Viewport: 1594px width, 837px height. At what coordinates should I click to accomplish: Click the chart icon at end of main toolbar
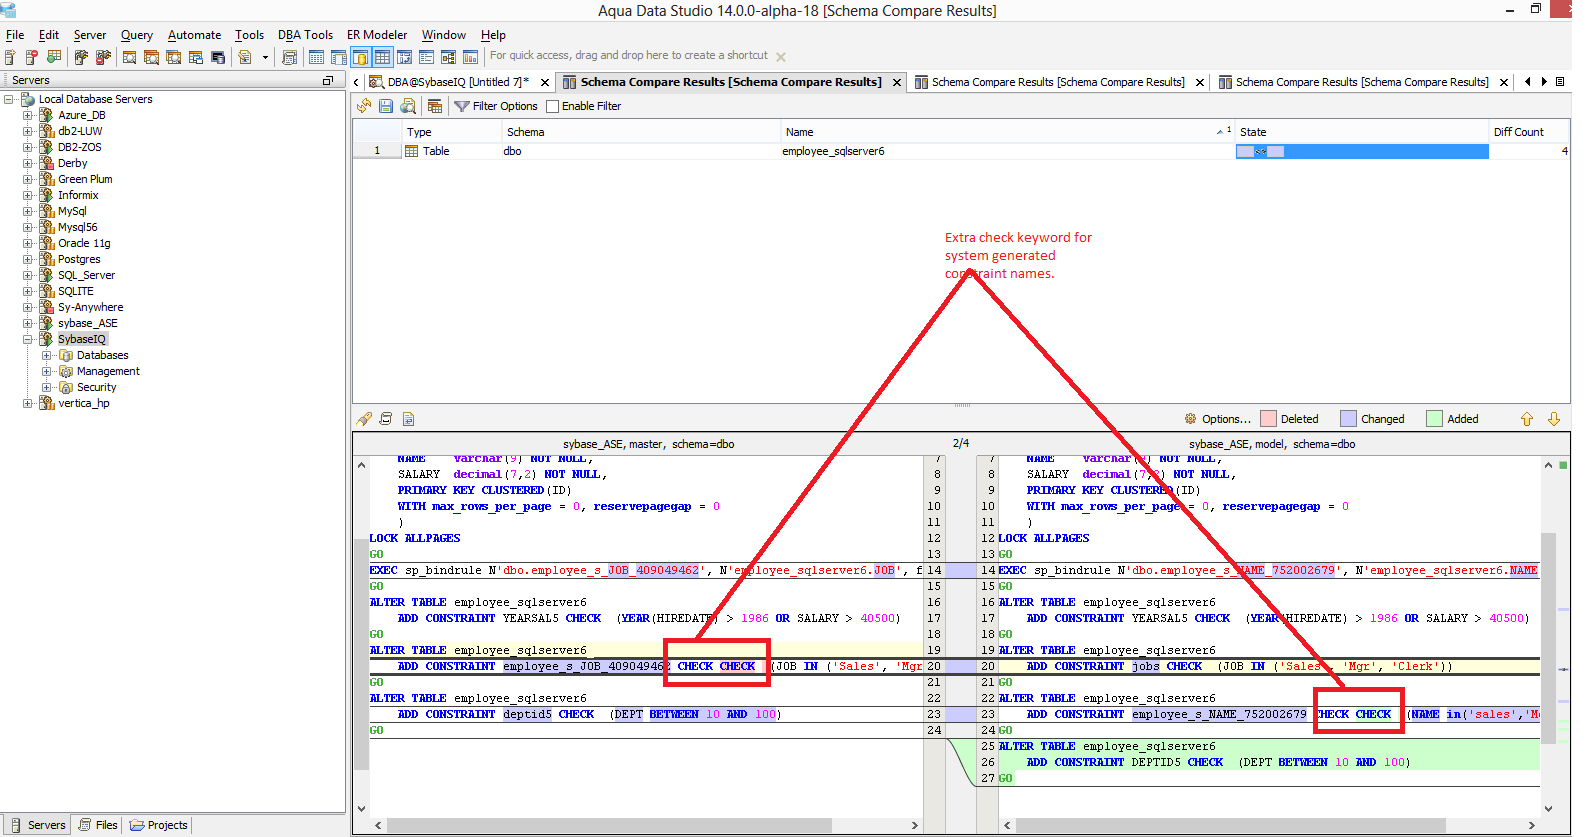click(x=470, y=57)
